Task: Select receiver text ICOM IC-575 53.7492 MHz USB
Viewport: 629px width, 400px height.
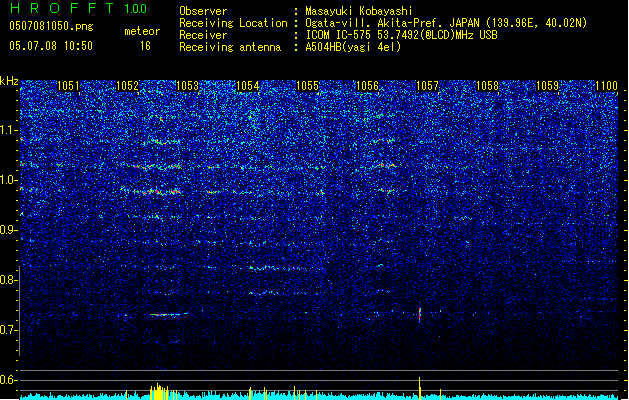Action: [x=402, y=35]
